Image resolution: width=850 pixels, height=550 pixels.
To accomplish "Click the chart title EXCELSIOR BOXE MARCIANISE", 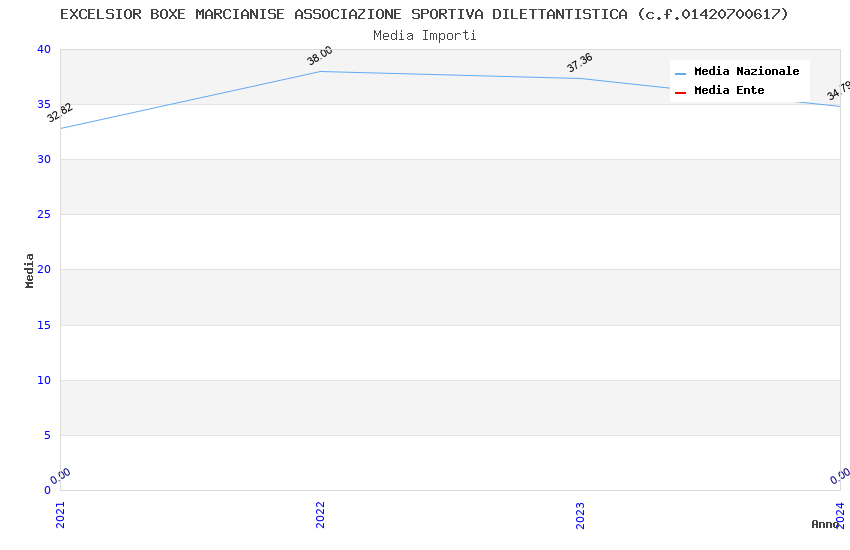I will coord(424,14).
